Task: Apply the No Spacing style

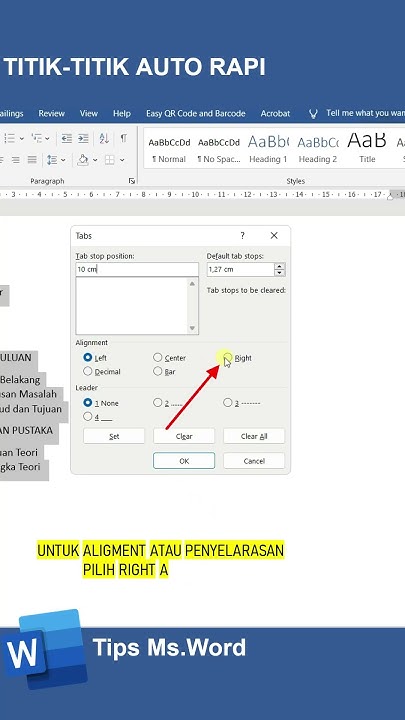Action: coord(219,150)
